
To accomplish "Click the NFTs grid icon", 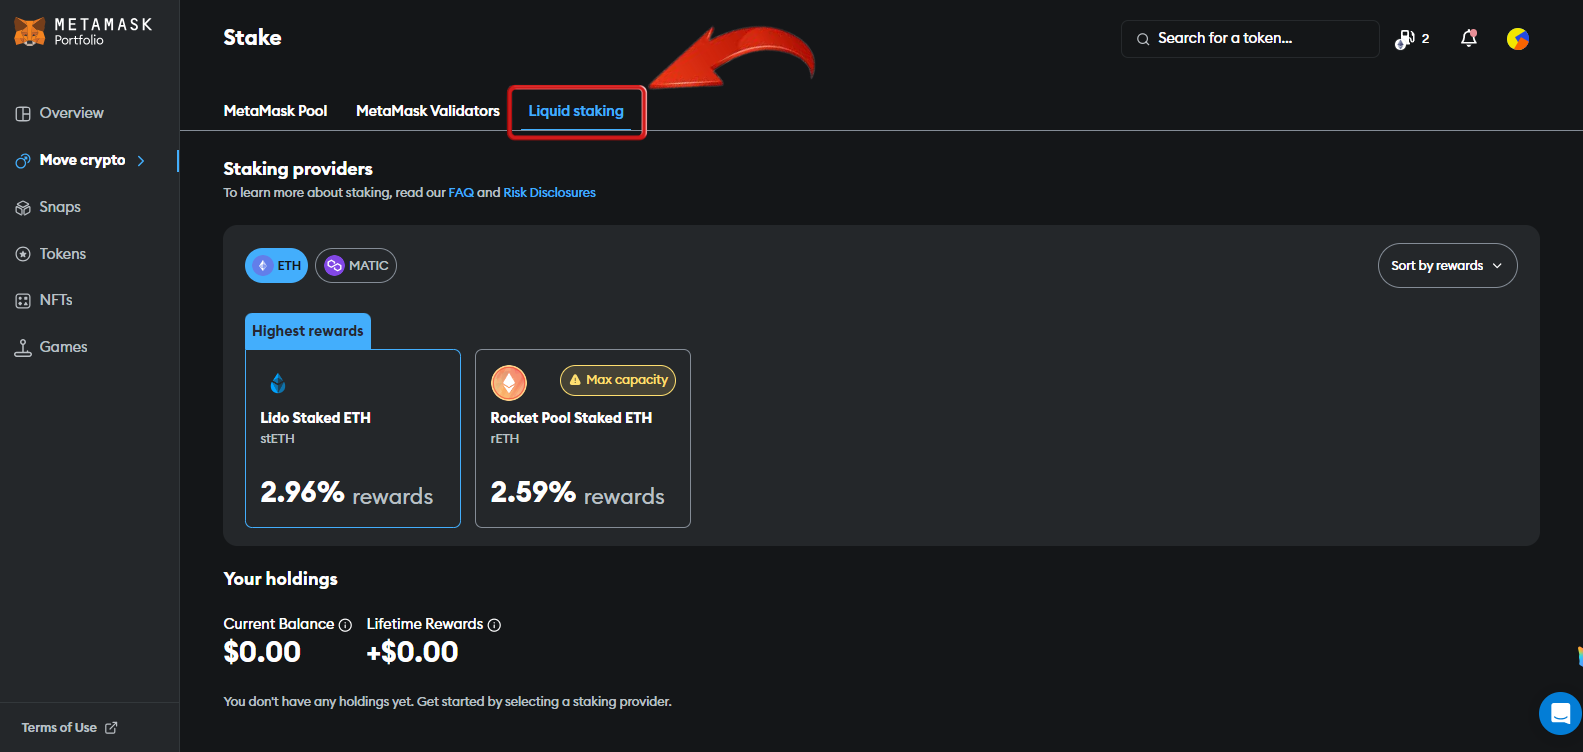I will pyautogui.click(x=23, y=301).
